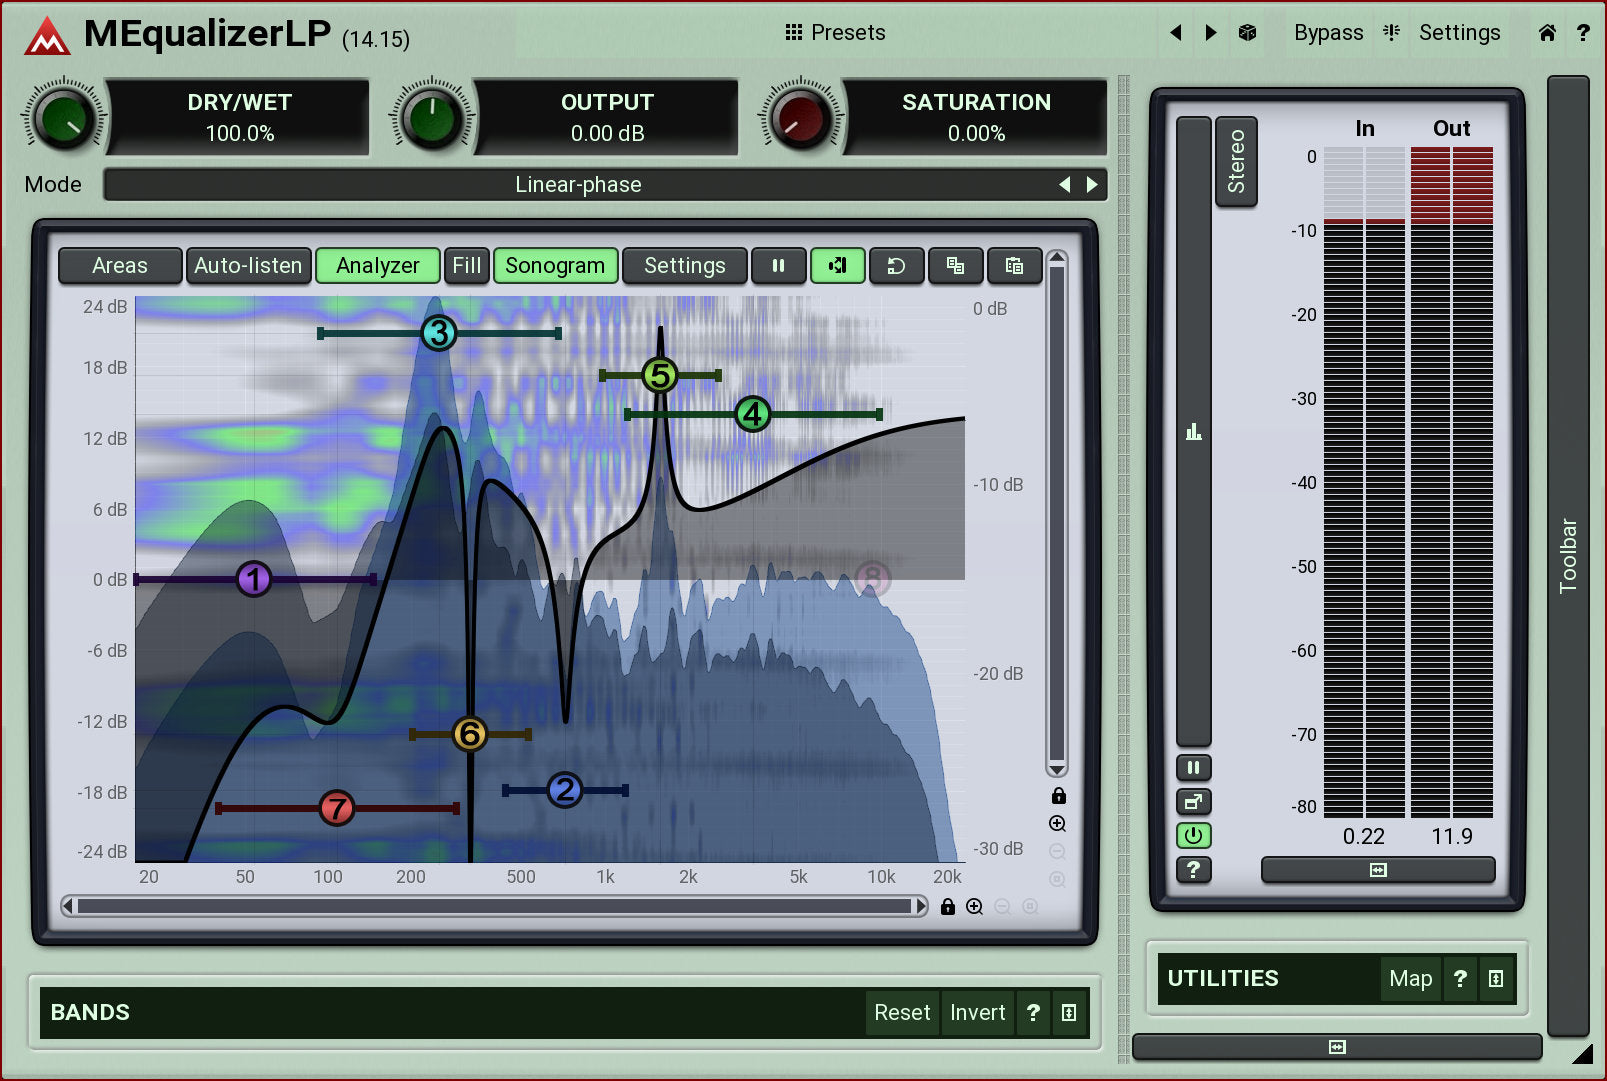
Task: Pause the level meter
Action: 1193,768
